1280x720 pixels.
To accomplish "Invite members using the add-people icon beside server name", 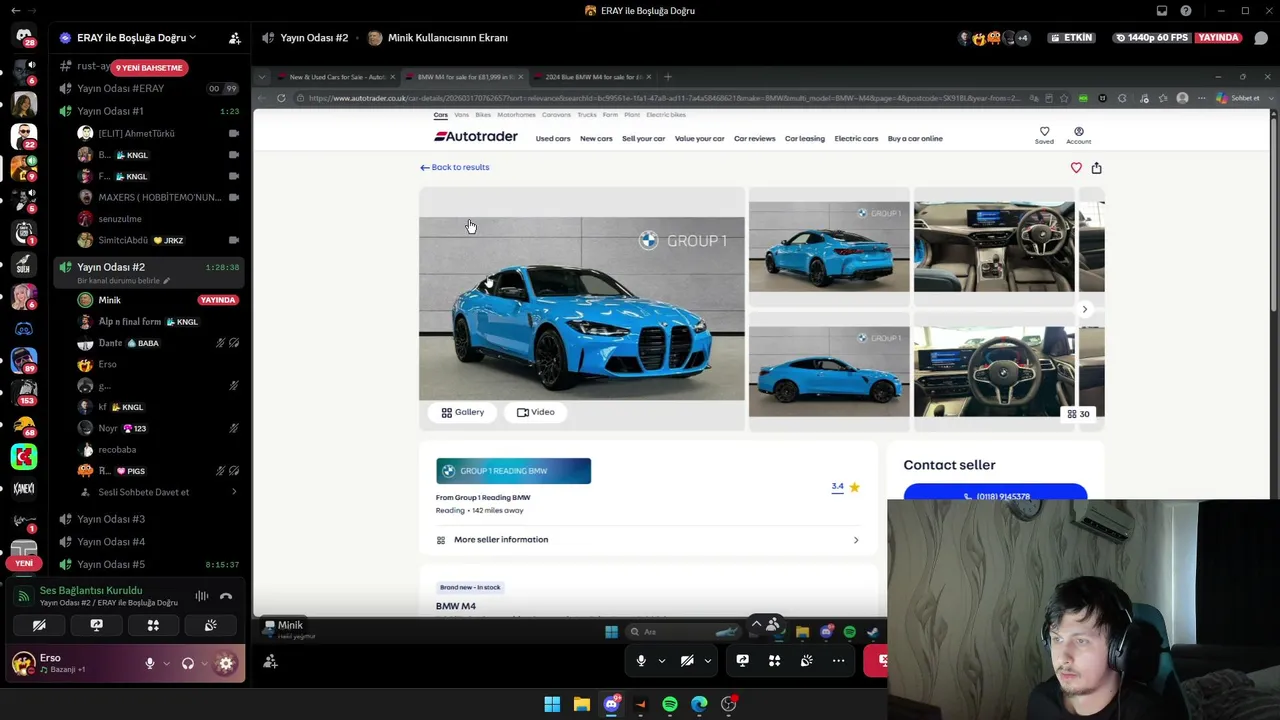I will [234, 38].
